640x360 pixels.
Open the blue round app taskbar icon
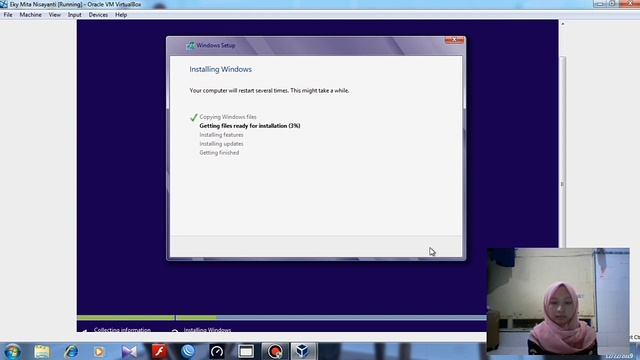pos(188,351)
